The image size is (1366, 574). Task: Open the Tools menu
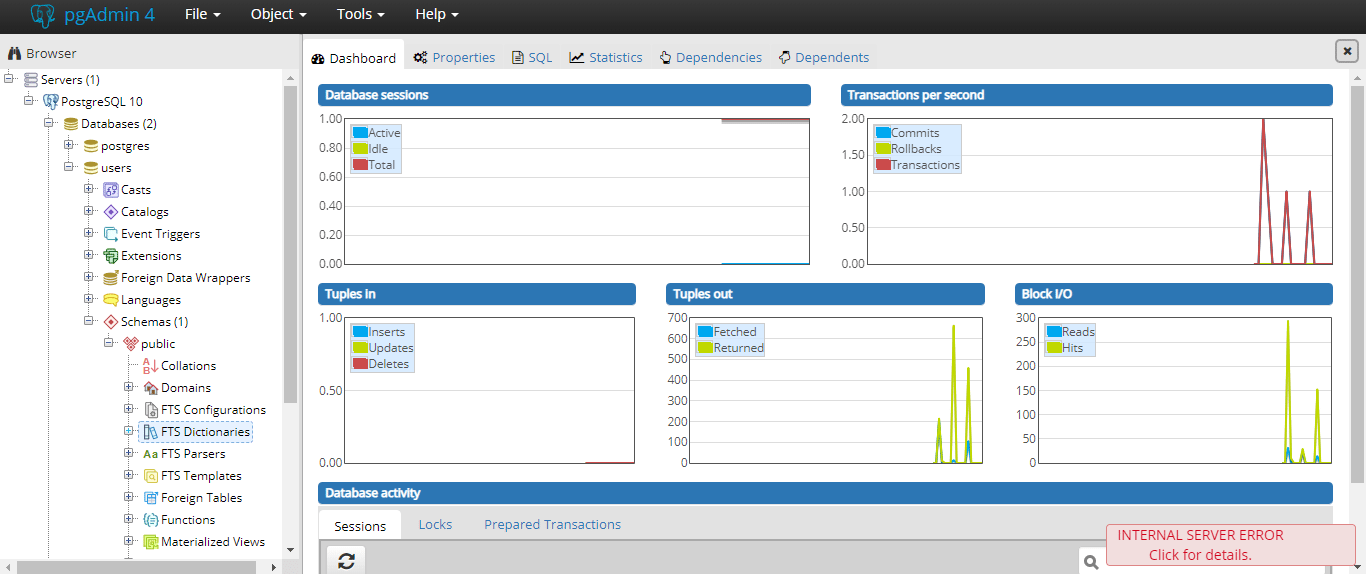click(x=360, y=15)
